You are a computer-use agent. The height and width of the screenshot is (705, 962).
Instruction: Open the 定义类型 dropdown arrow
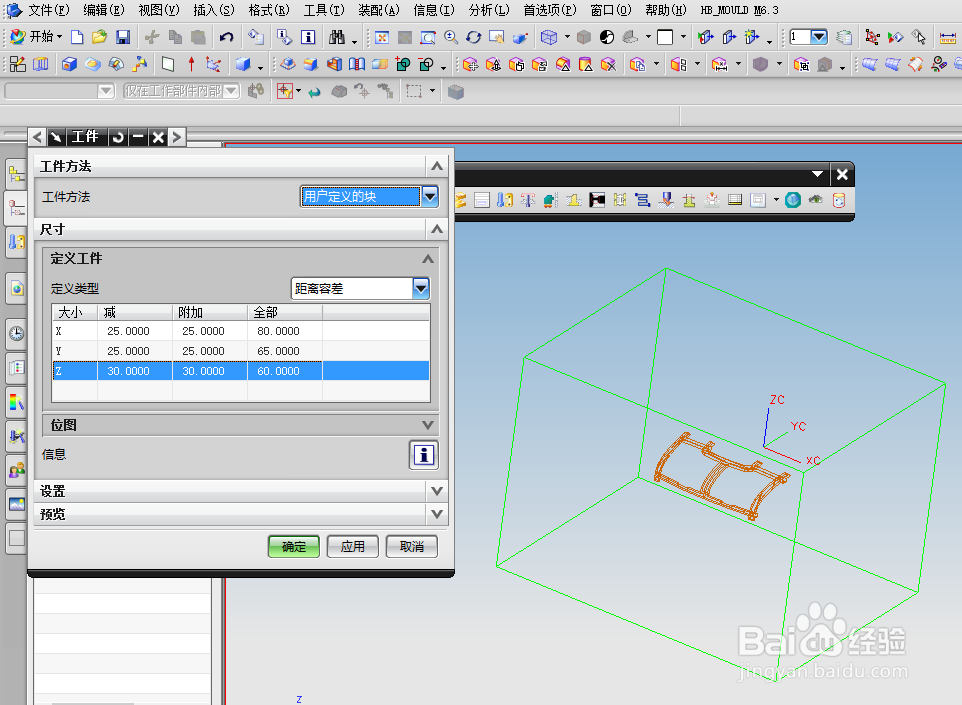pyautogui.click(x=421, y=288)
